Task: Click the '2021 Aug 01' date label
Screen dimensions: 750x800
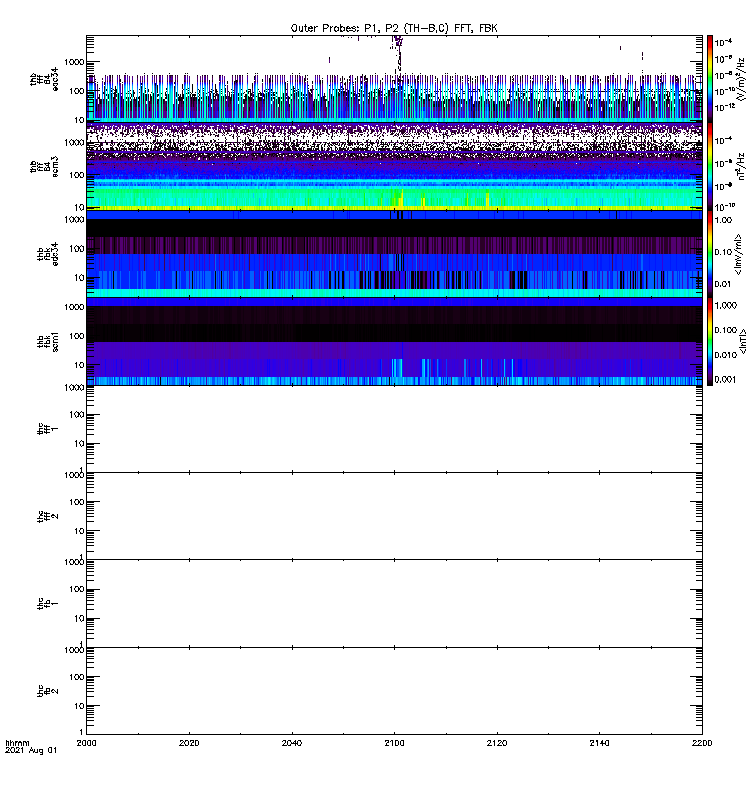Action: coord(31,751)
